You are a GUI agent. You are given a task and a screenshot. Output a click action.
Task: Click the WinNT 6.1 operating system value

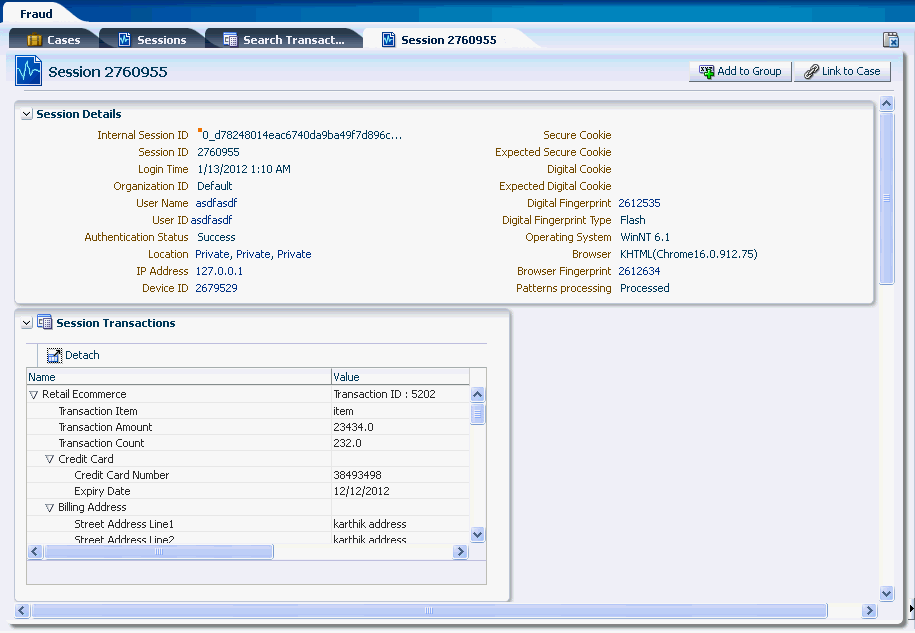(x=645, y=237)
